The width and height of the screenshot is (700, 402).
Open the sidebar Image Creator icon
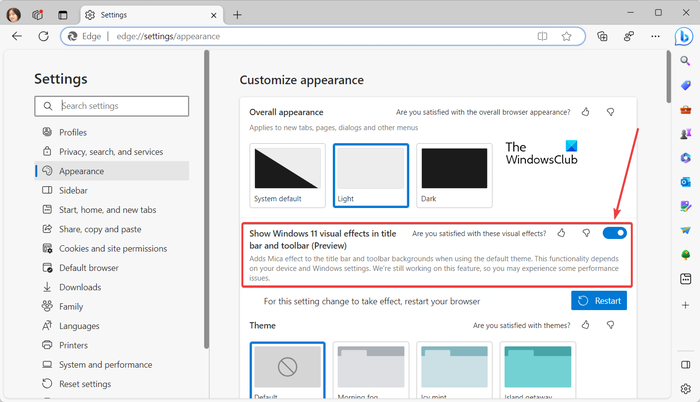pyautogui.click(x=686, y=206)
